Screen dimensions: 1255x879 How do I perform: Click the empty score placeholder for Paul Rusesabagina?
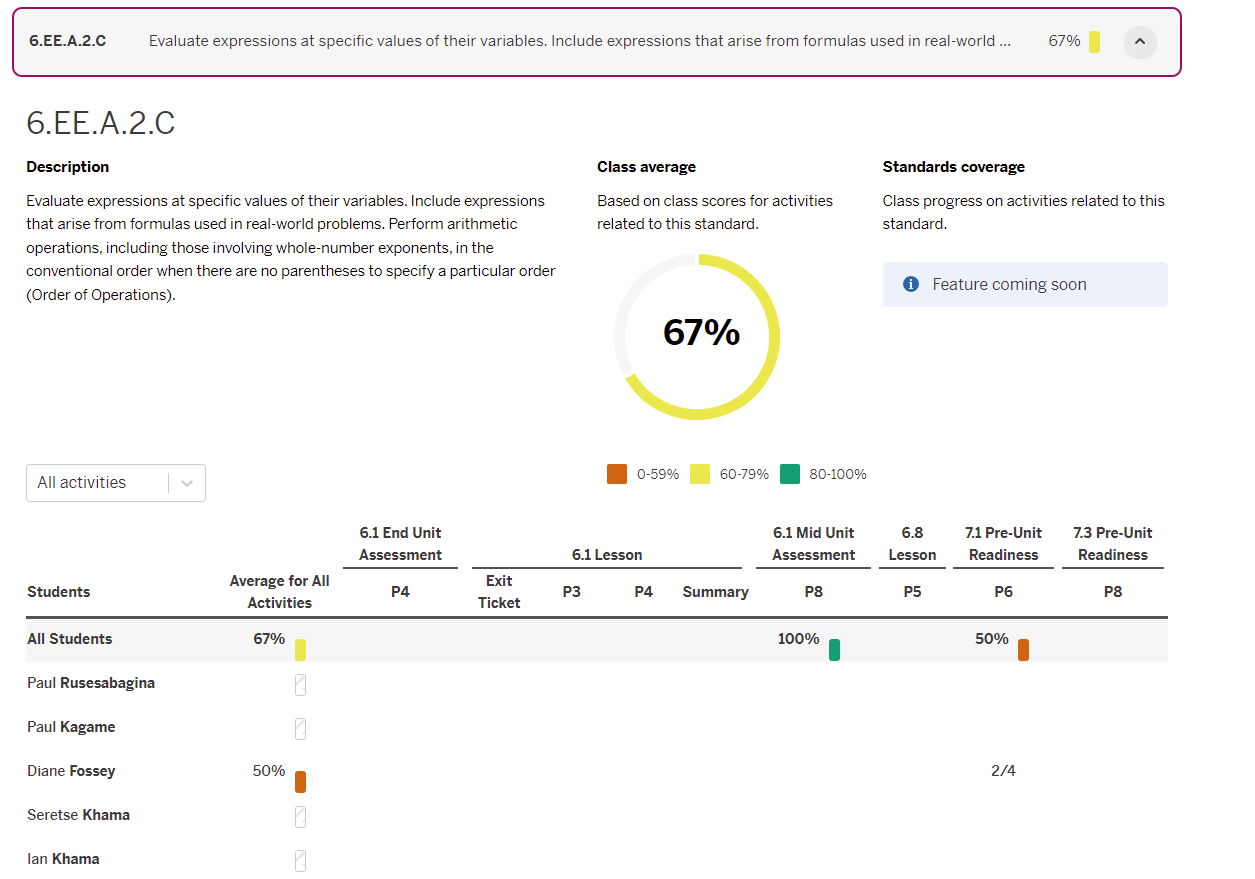click(x=300, y=685)
